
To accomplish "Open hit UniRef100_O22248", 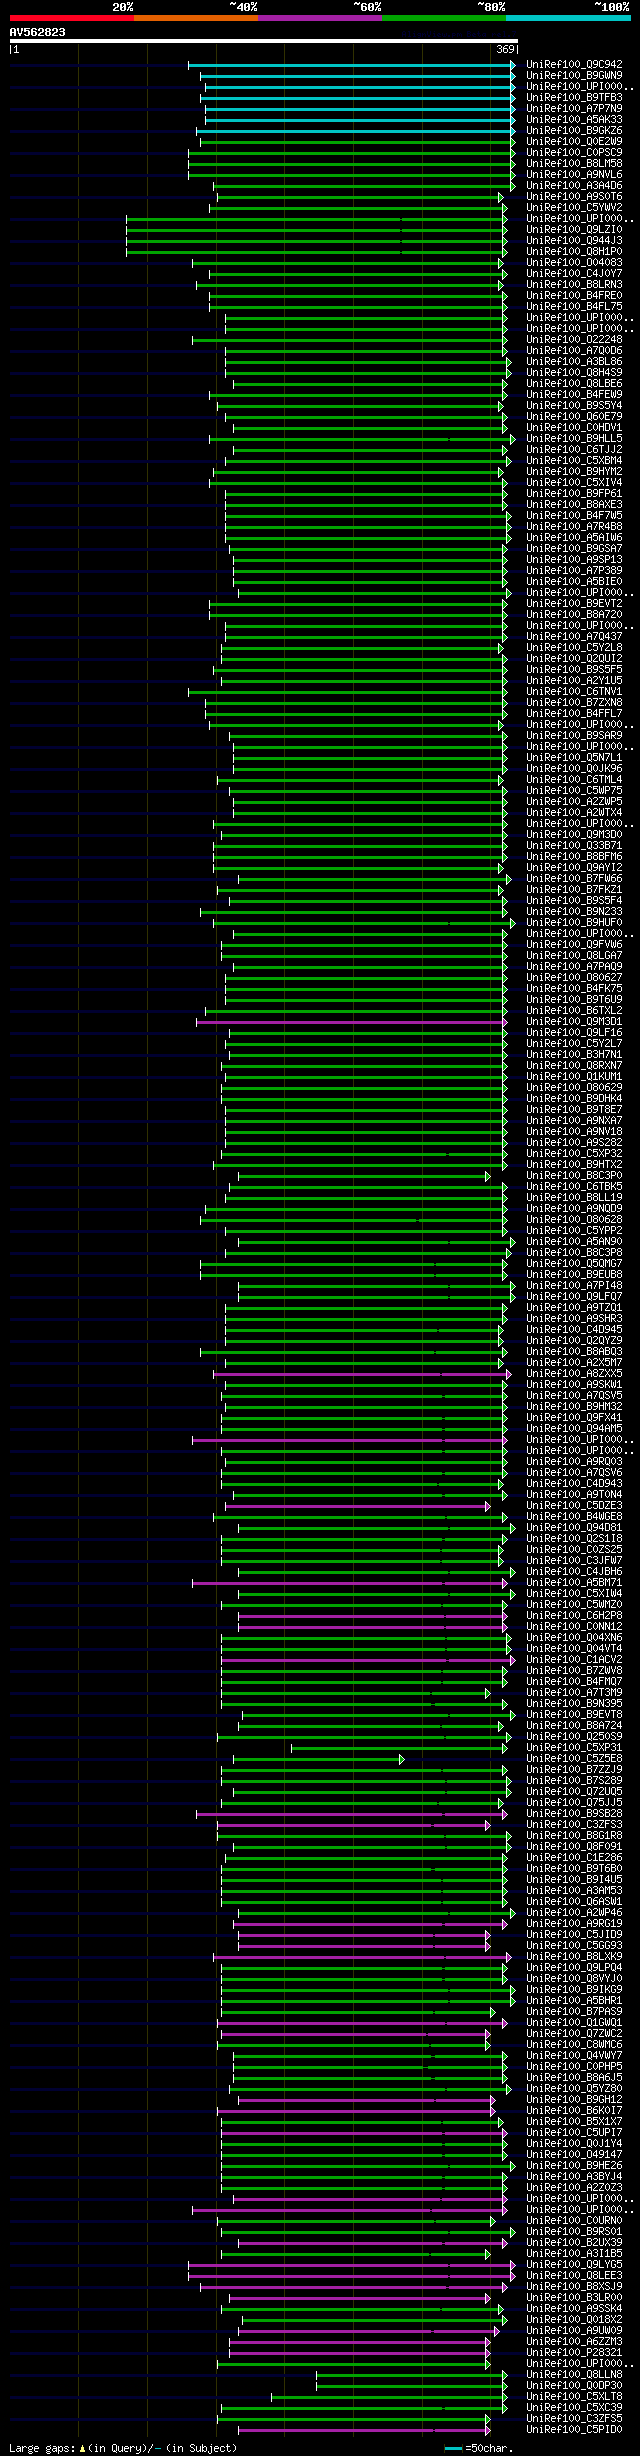I will (574, 339).
